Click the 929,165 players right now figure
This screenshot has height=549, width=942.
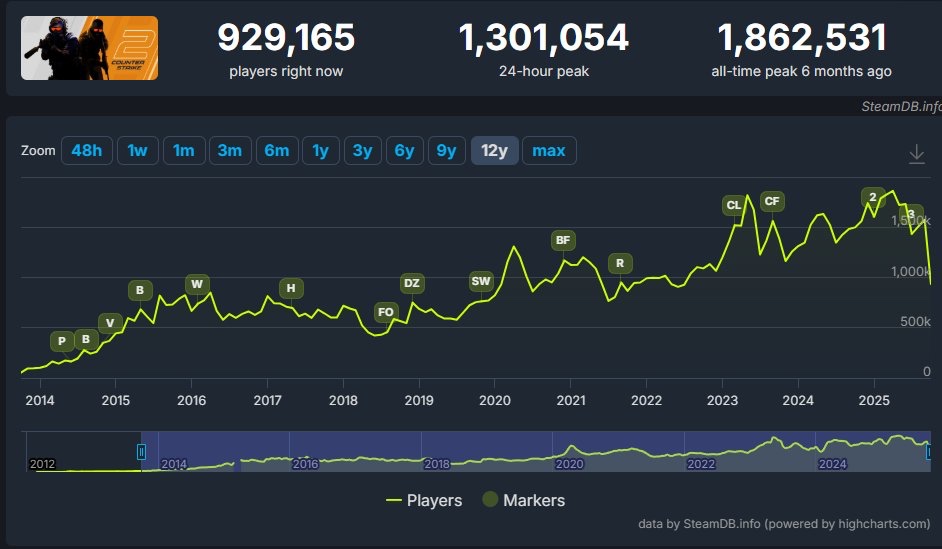pos(286,37)
